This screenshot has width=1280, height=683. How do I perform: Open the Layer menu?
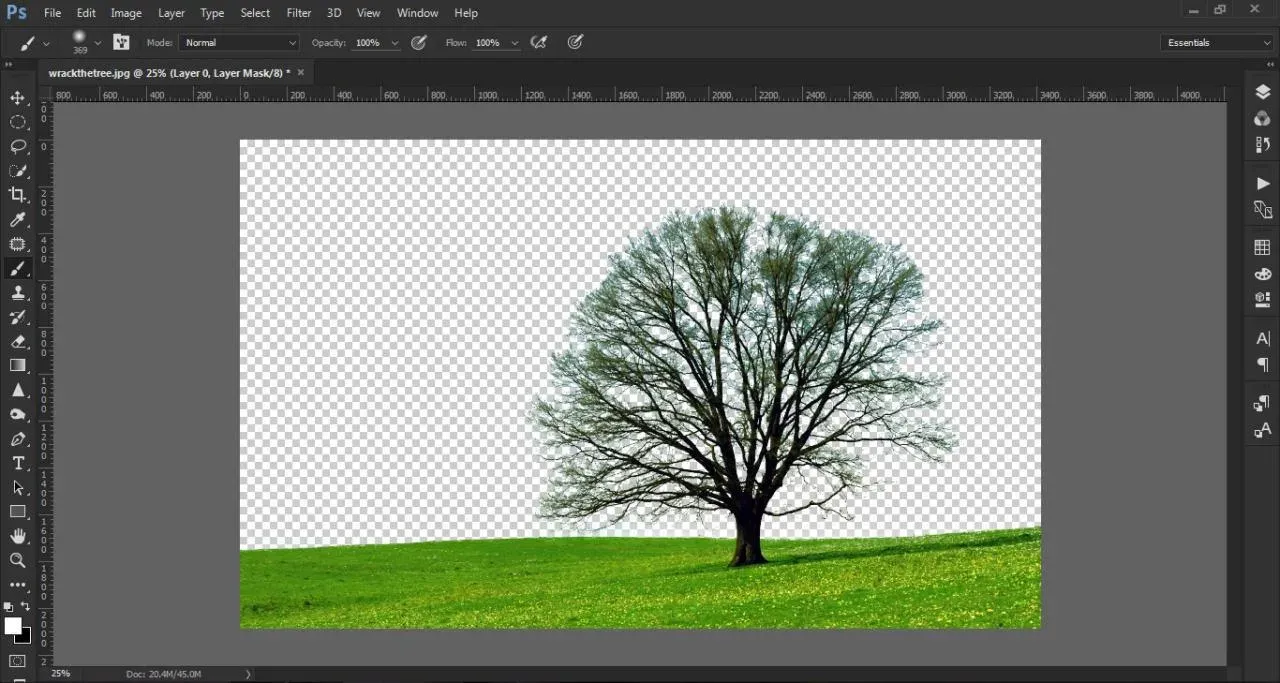pyautogui.click(x=172, y=13)
